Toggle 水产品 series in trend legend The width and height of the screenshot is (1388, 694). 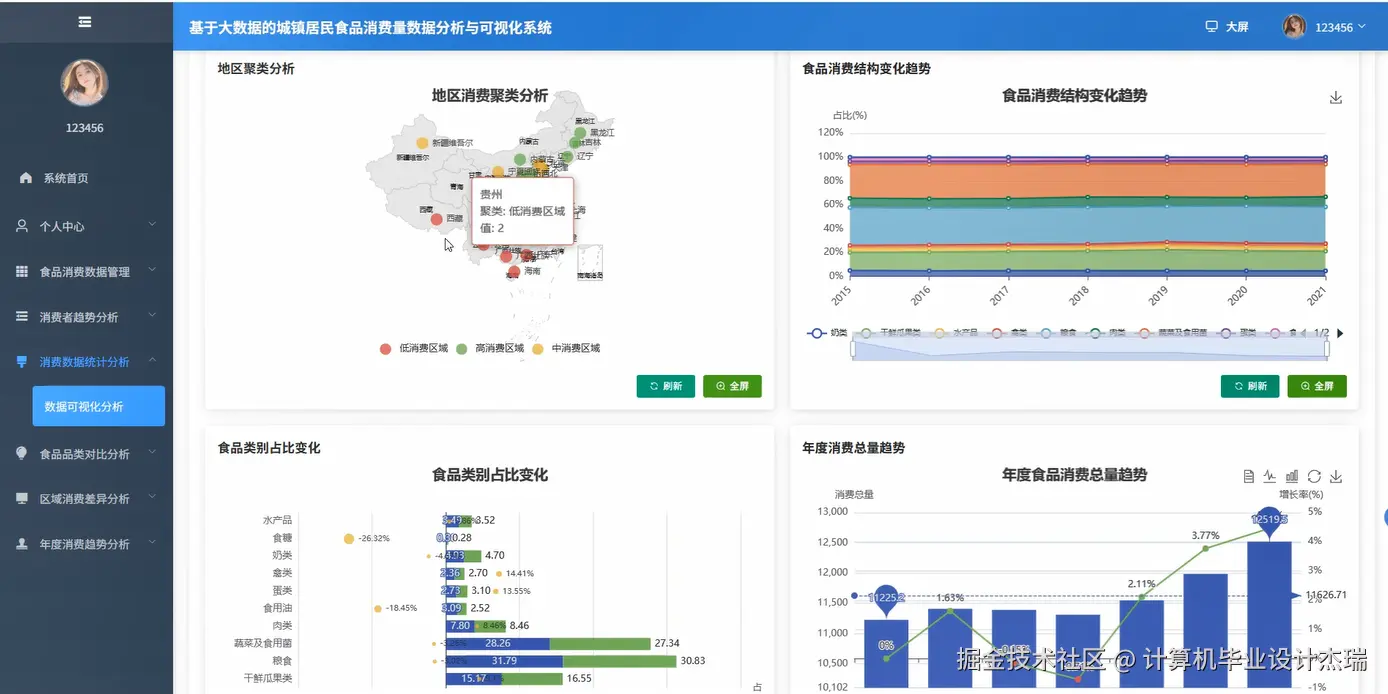954,333
